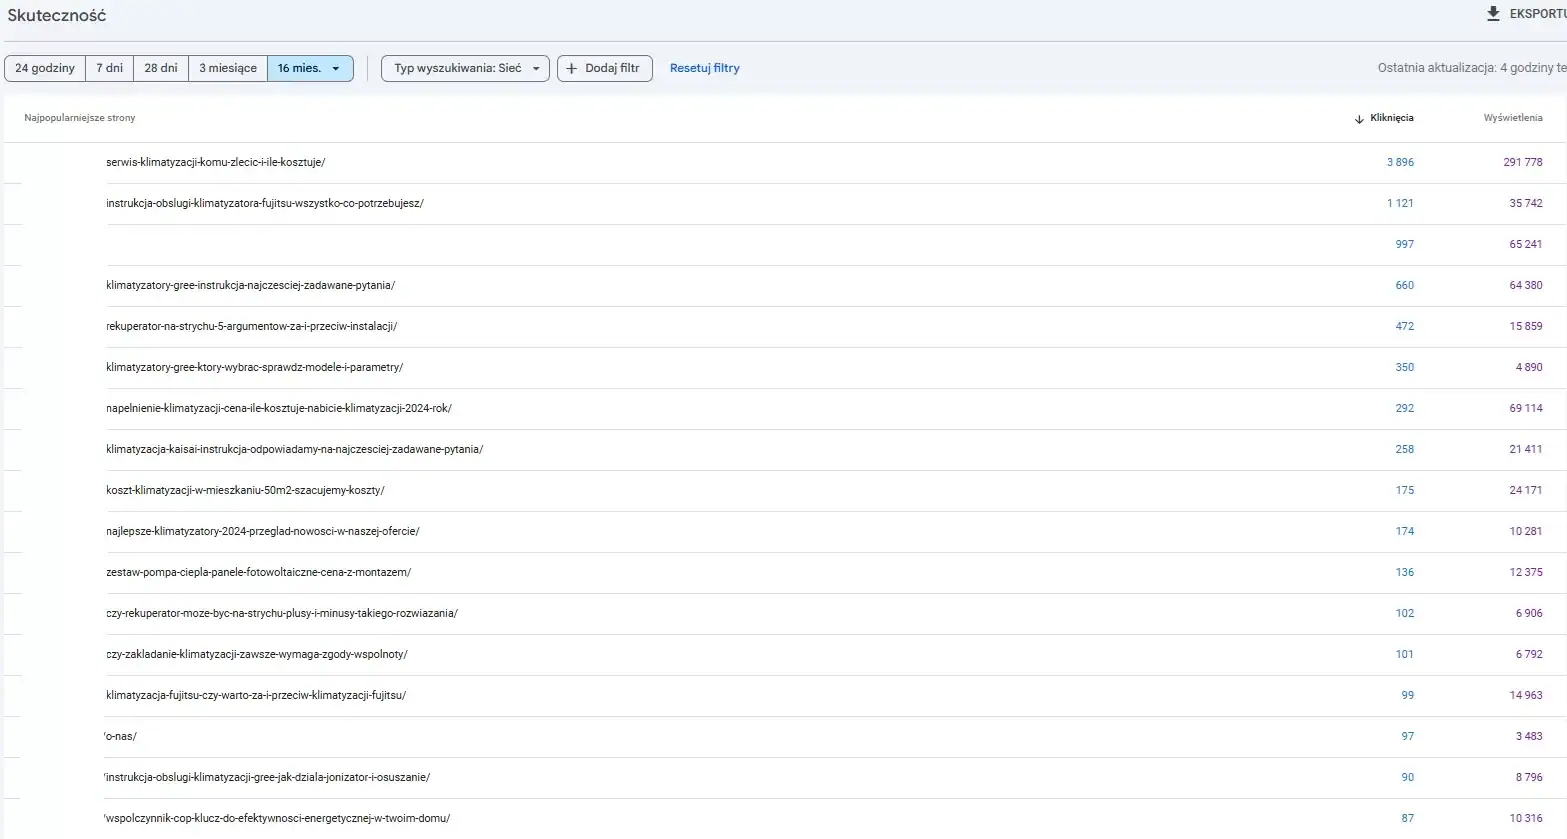The height and width of the screenshot is (839, 1567).
Task: Select the 7 dni time range
Action: (x=110, y=68)
